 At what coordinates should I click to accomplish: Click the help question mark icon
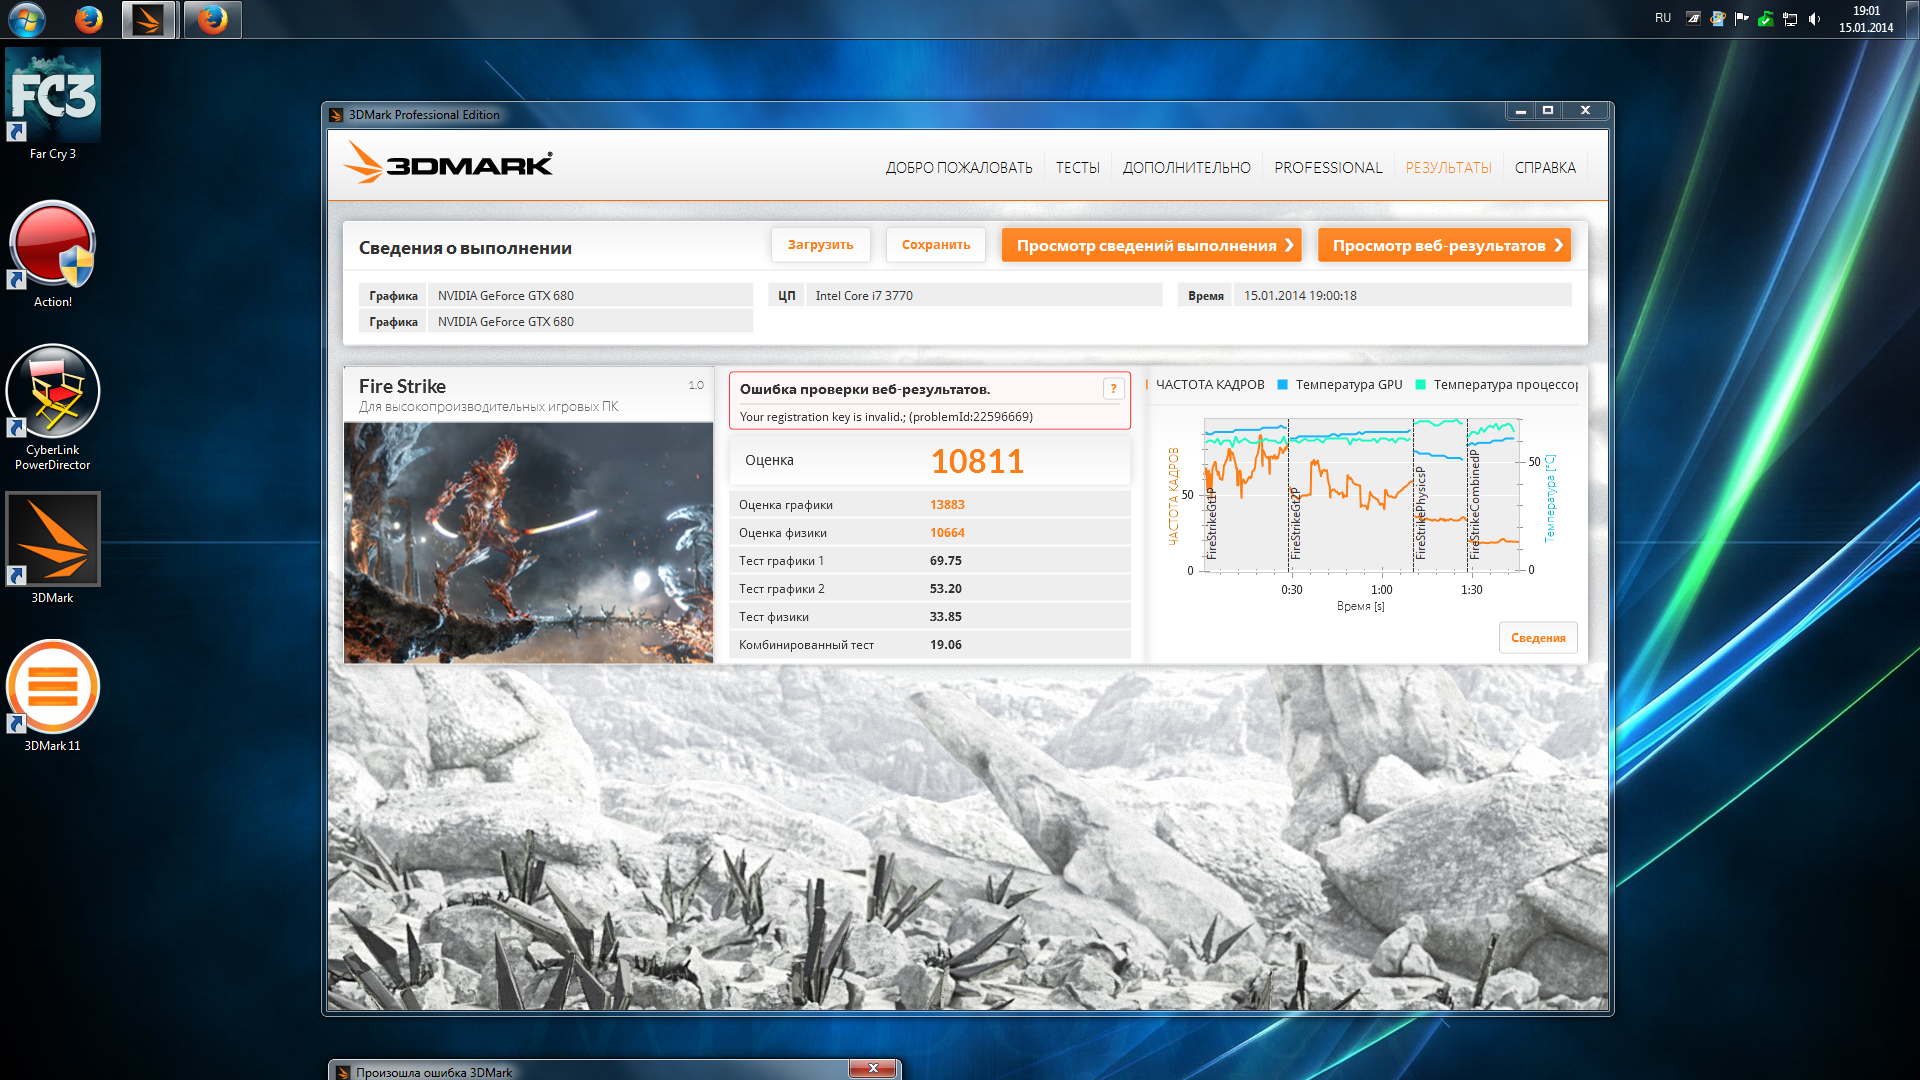[1113, 389]
